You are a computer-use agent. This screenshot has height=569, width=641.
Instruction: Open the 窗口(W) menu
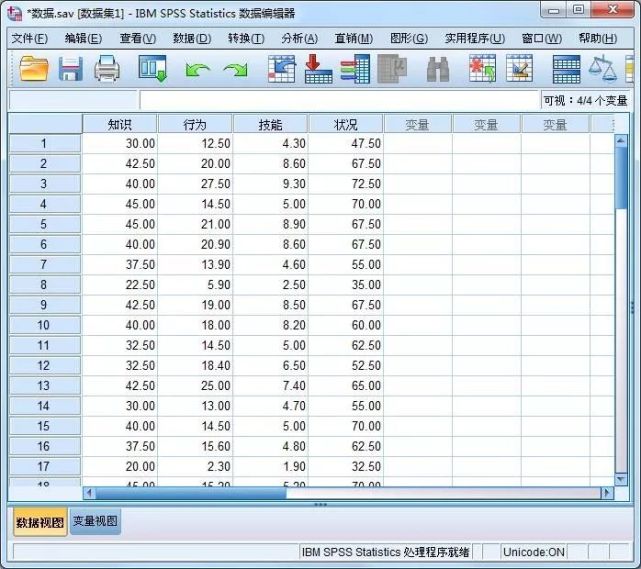(542, 38)
